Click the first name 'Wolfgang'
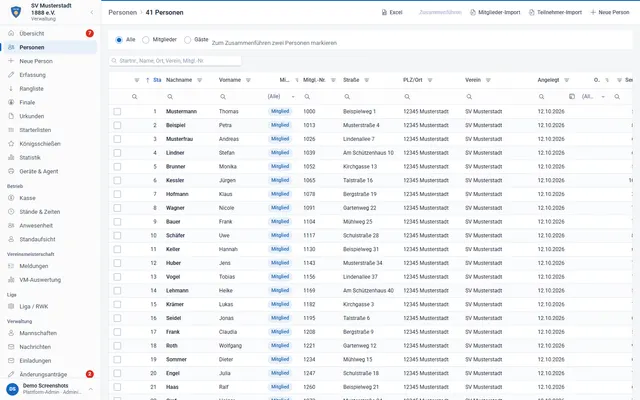Image resolution: width=640 pixels, height=400 pixels. 230,346
